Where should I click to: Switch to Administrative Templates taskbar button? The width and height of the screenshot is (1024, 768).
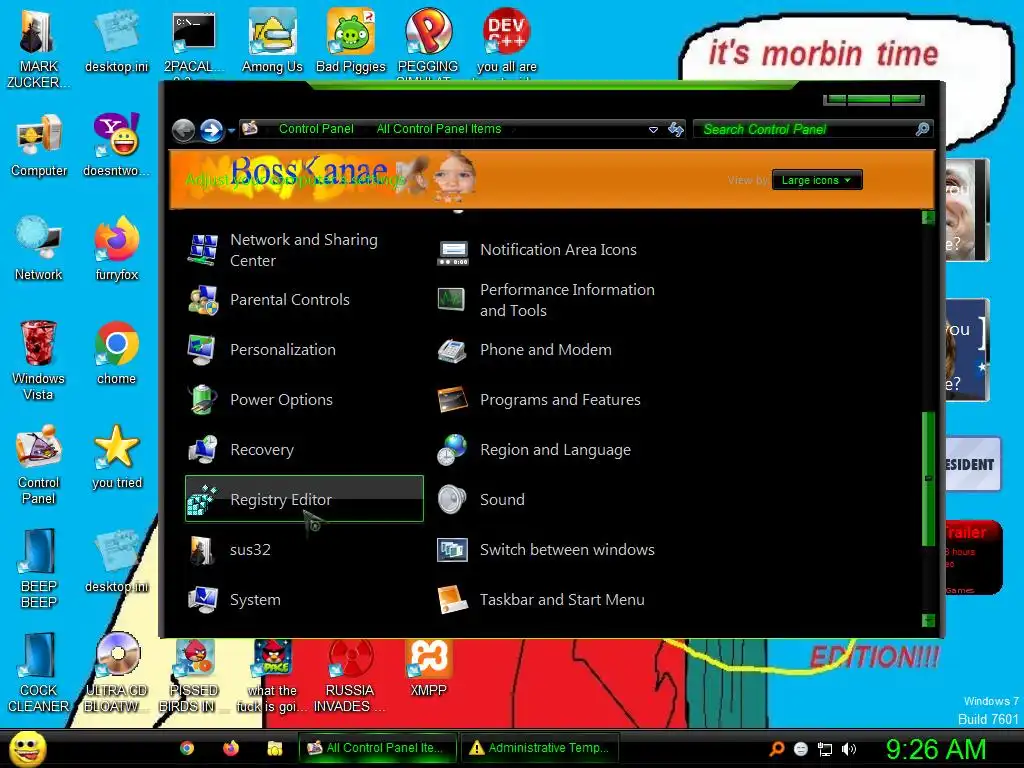[x=539, y=748]
